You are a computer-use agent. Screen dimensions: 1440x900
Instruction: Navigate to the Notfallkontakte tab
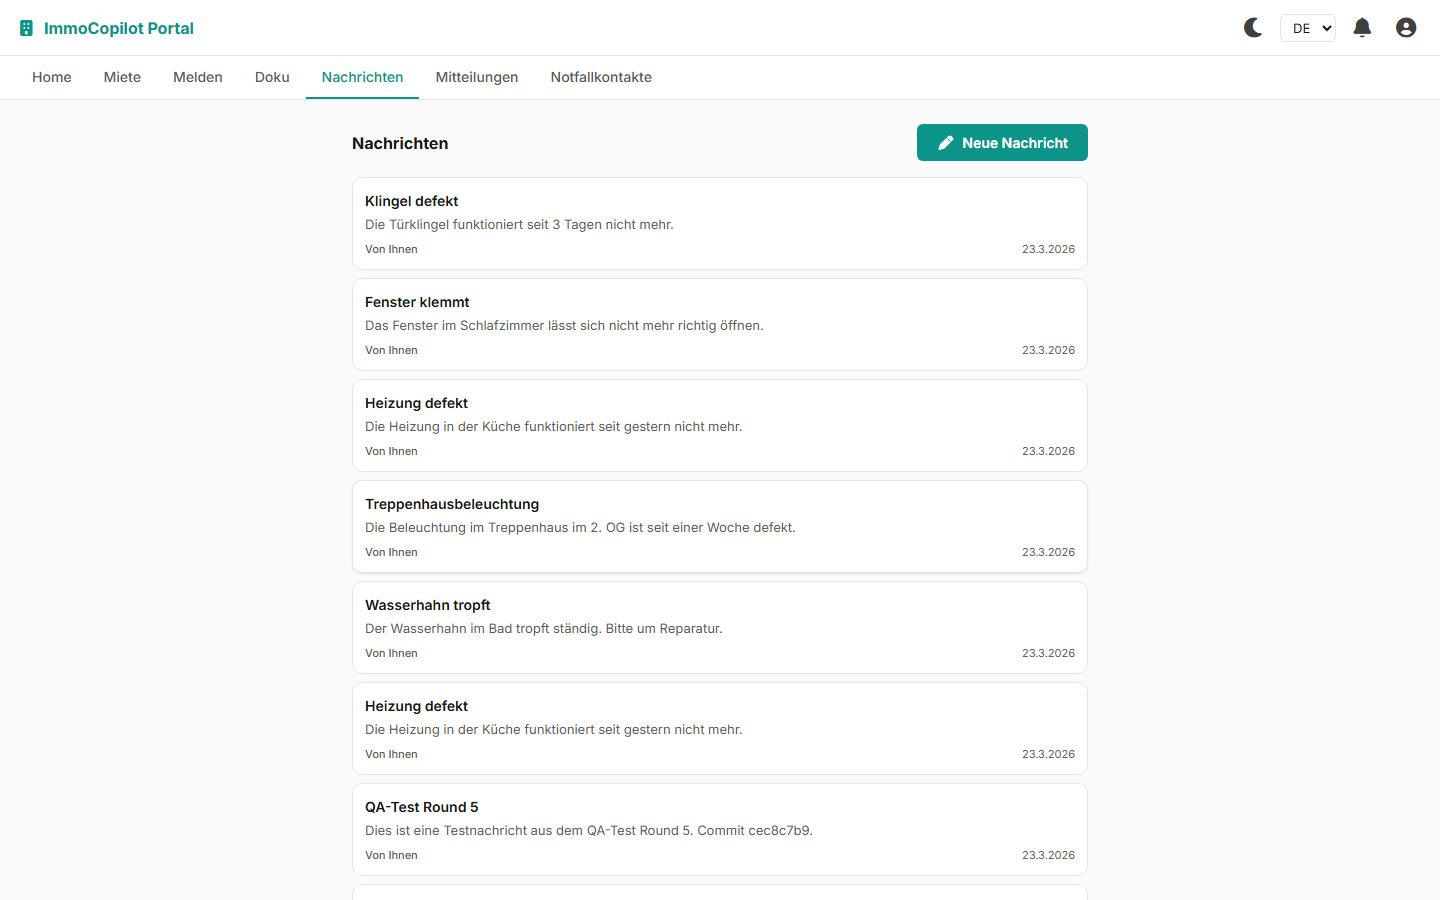point(601,77)
